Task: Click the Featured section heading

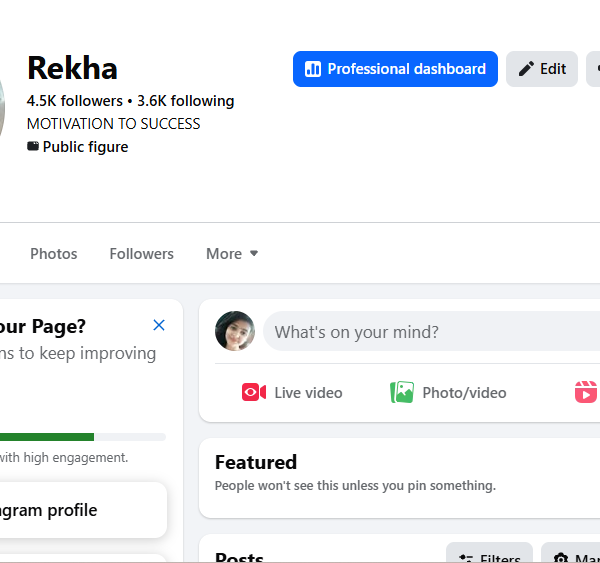Action: click(x=256, y=462)
